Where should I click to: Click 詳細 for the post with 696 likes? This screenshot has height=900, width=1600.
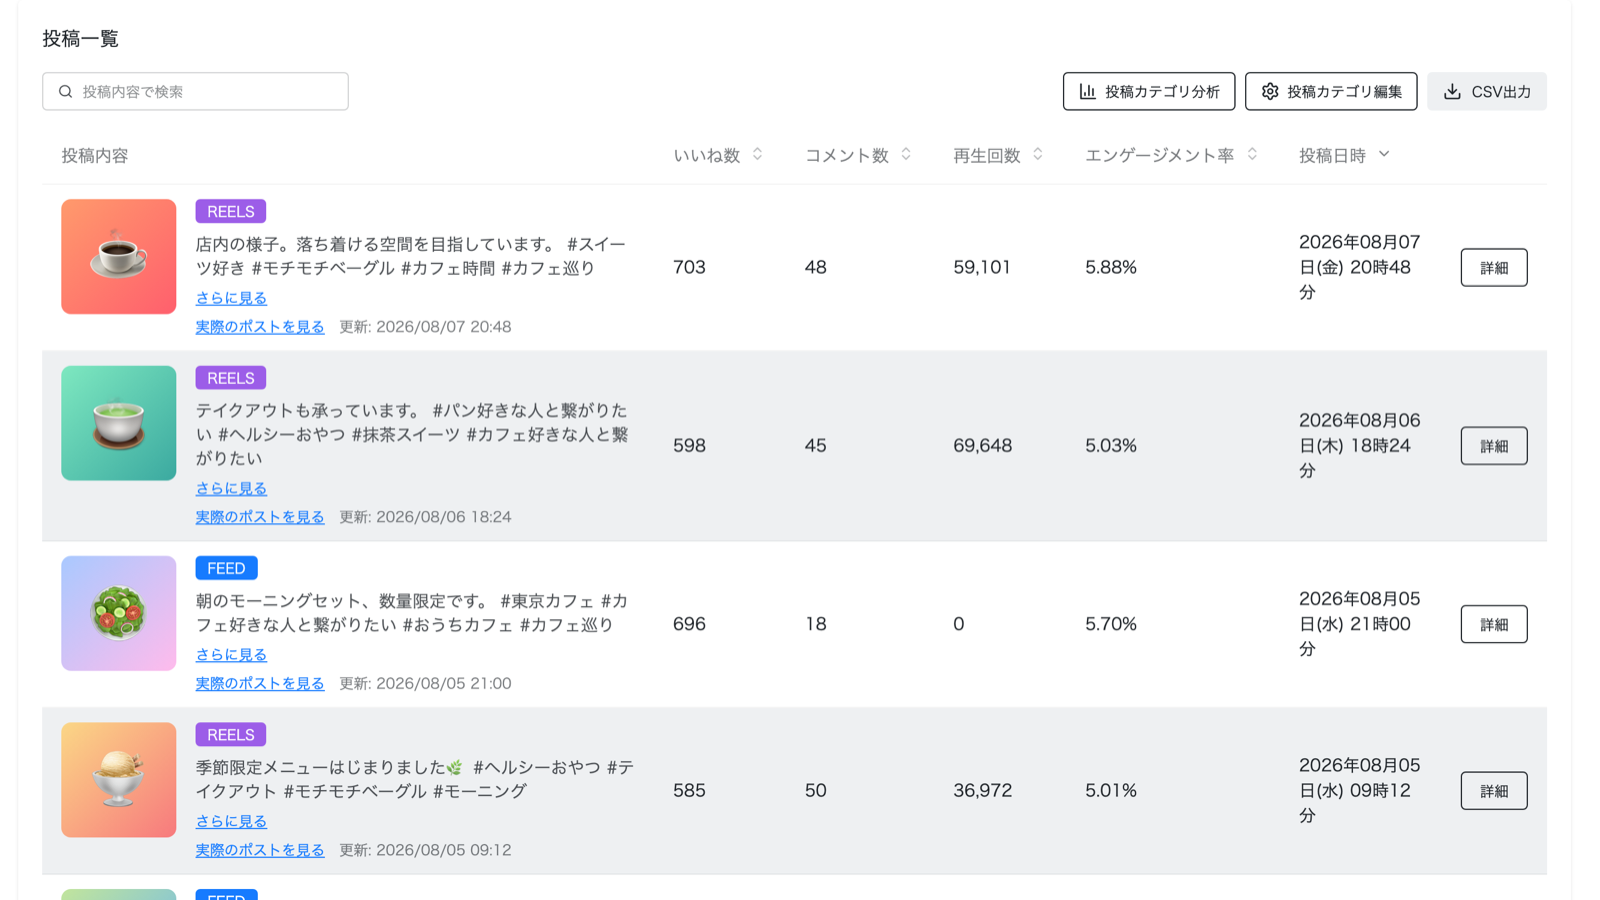[x=1494, y=624]
